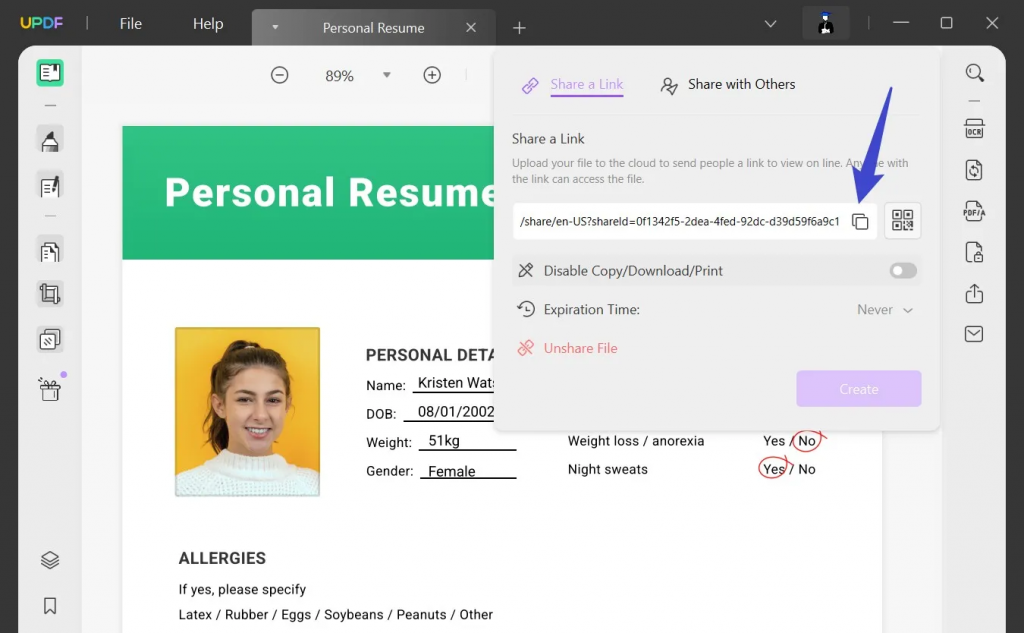
Task: Open the zoom level dropdown
Action: pyautogui.click(x=386, y=74)
